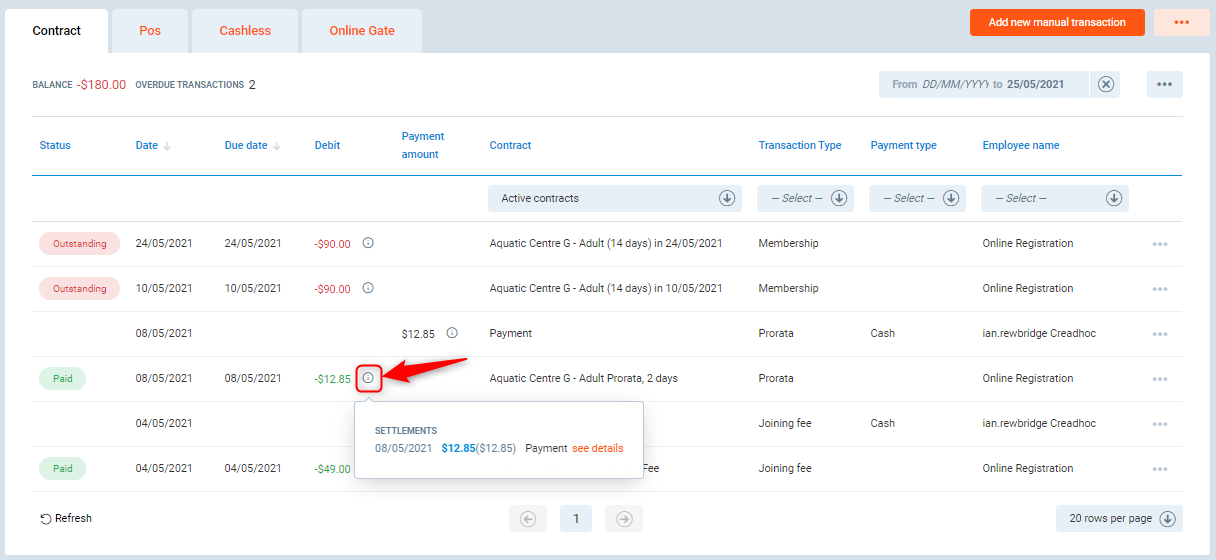The image size is (1216, 560).
Task: Click info icon on 10/05/2021 outstanding debit
Action: pyautogui.click(x=368, y=288)
